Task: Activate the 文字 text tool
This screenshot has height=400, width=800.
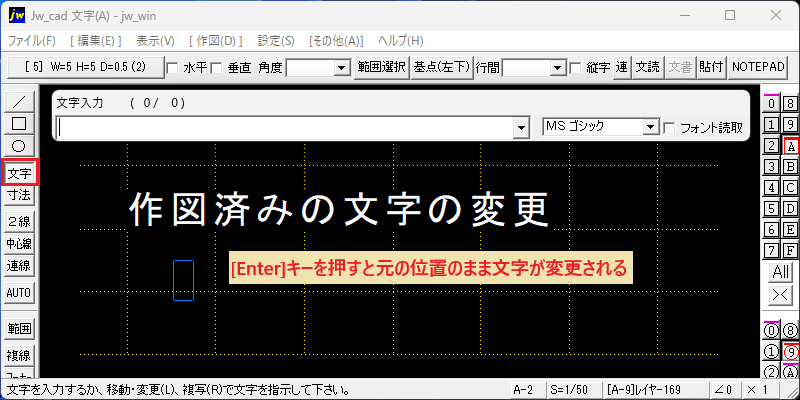Action: (x=19, y=173)
